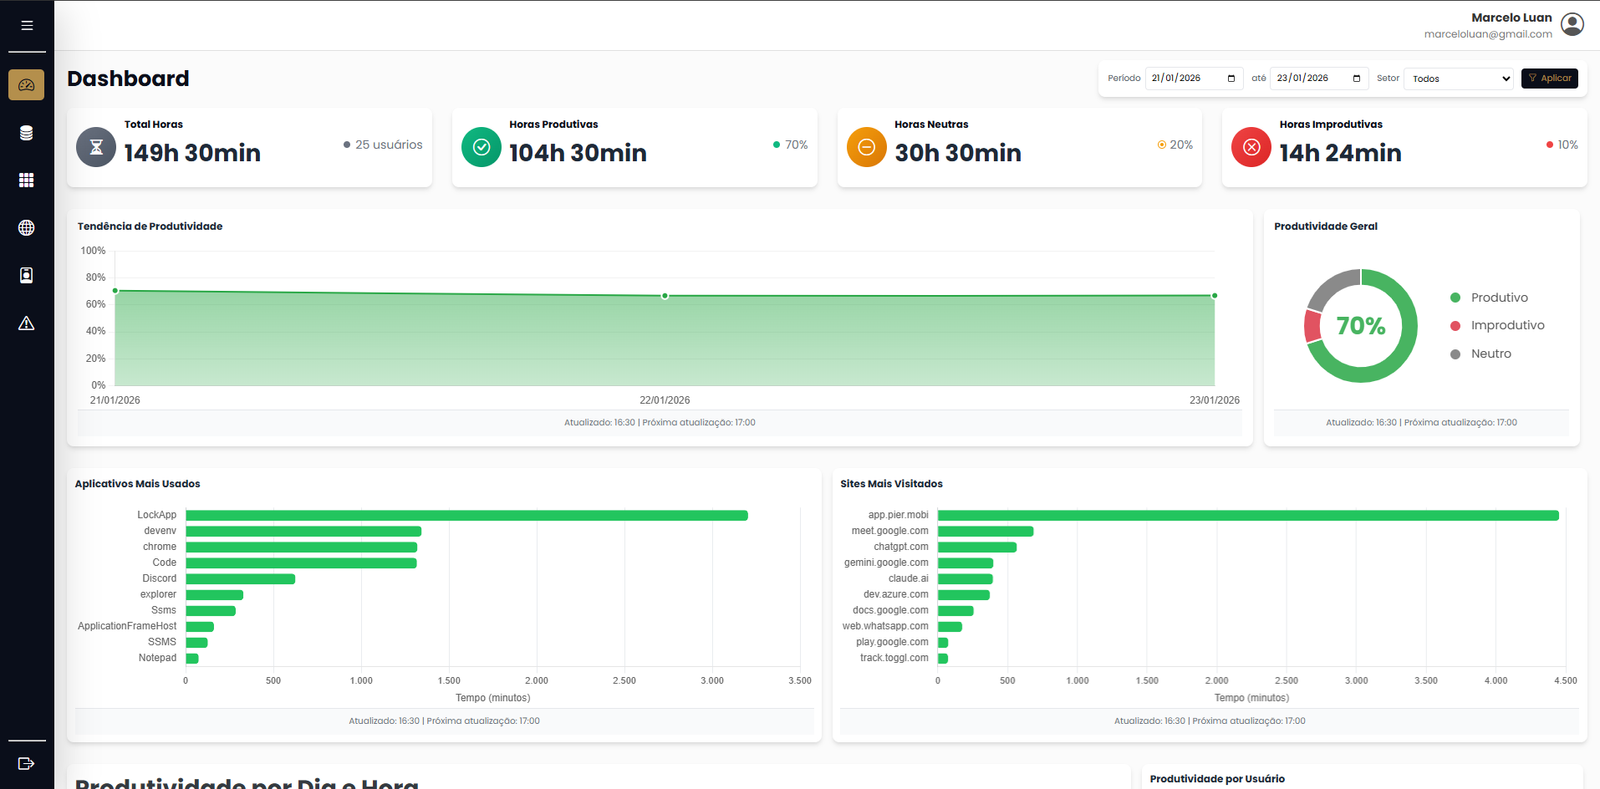Open the applications grid sidebar icon

click(27, 180)
